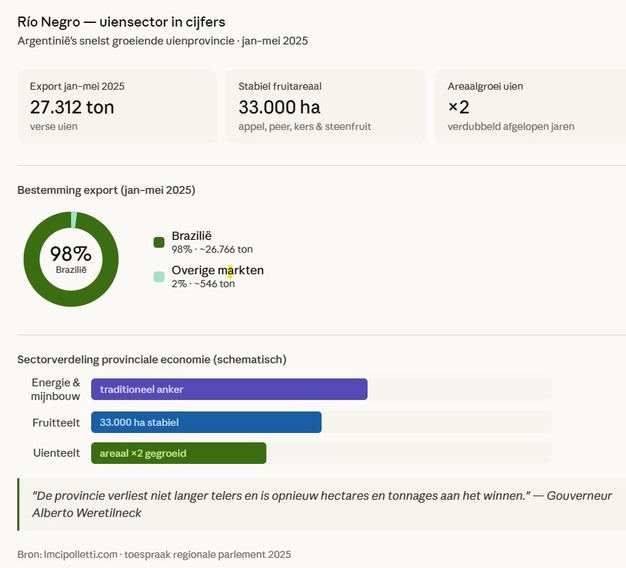Click the light teal Overige markten swatch

pos(158,277)
